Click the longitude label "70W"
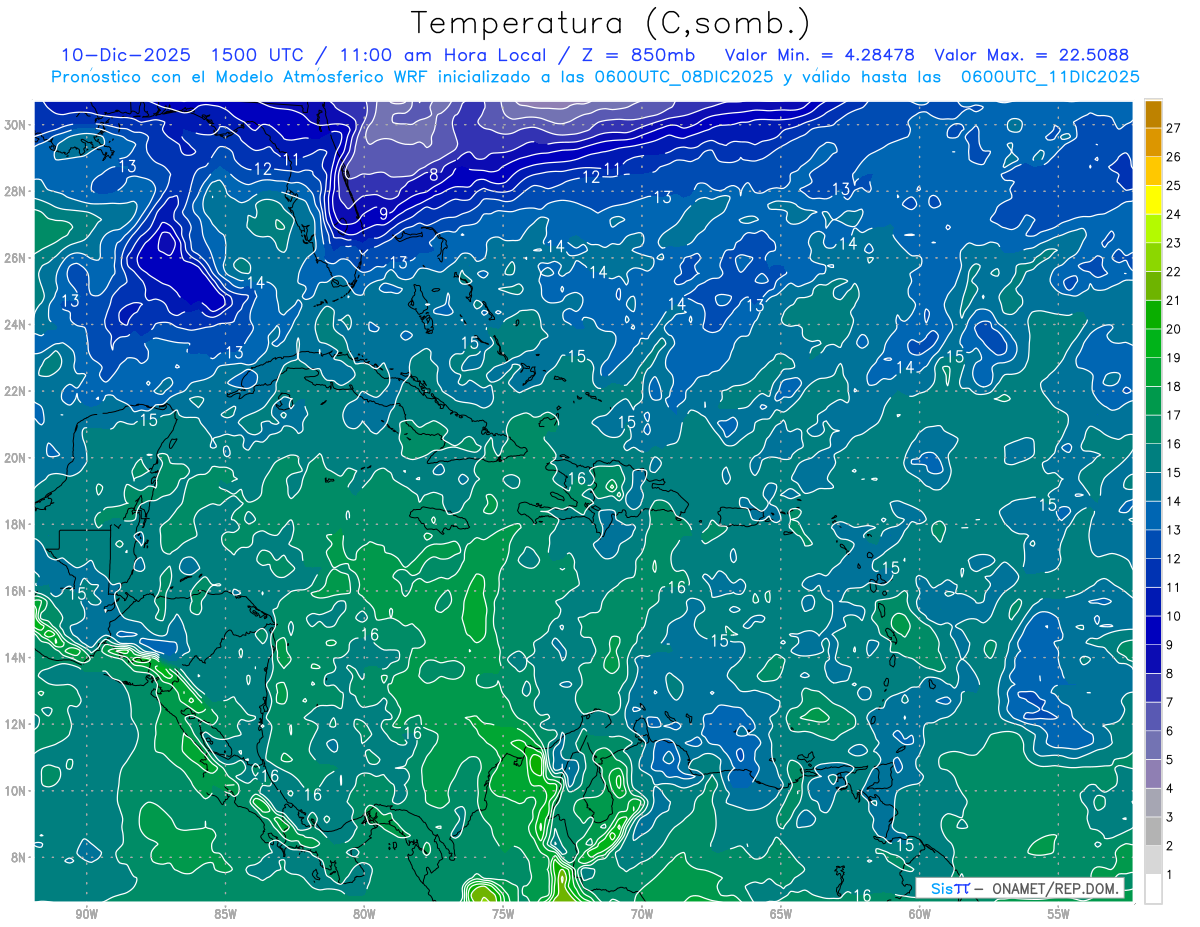Viewport: 1200px width, 927px height. point(642,915)
